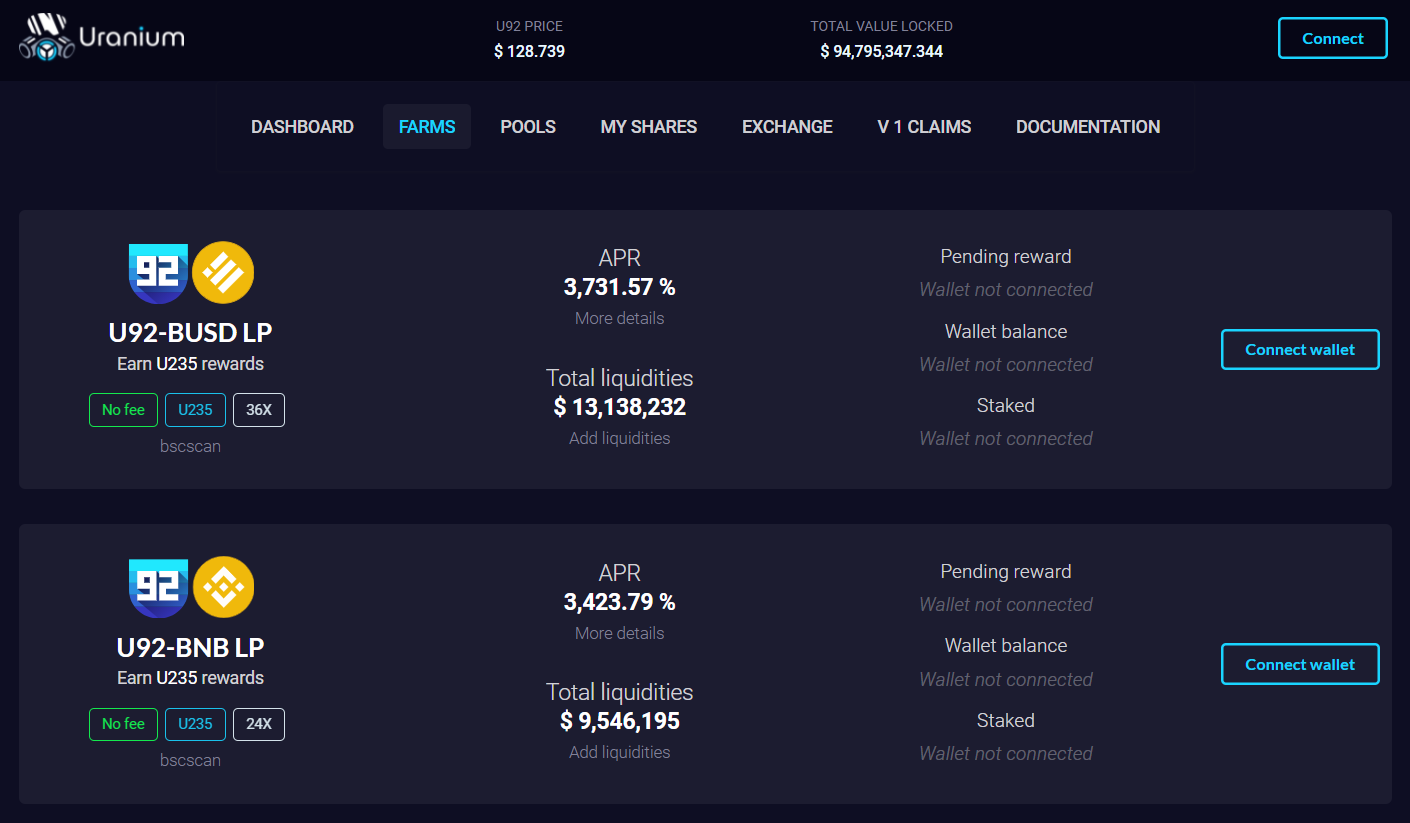
Task: Click the 24X multiplier badge
Action: click(x=259, y=724)
